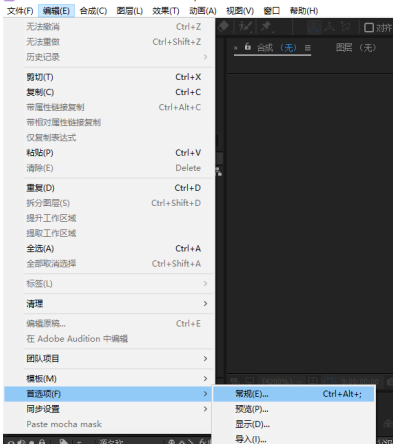The width and height of the screenshot is (393, 444).
Task: Open the 效果(T) menu
Action: tap(166, 11)
